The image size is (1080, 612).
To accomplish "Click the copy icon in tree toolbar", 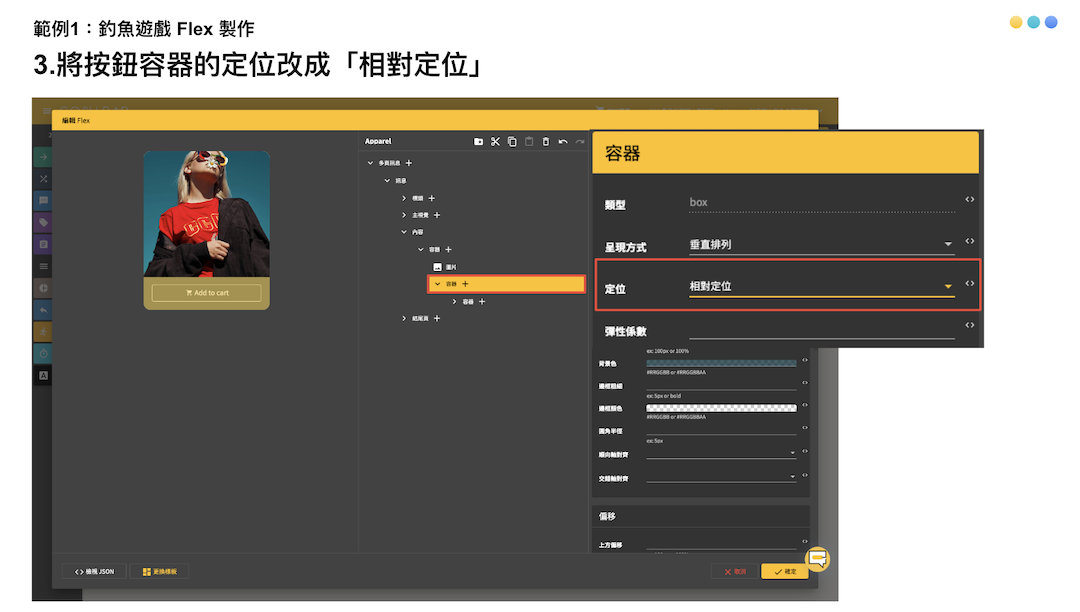I will [x=512, y=142].
